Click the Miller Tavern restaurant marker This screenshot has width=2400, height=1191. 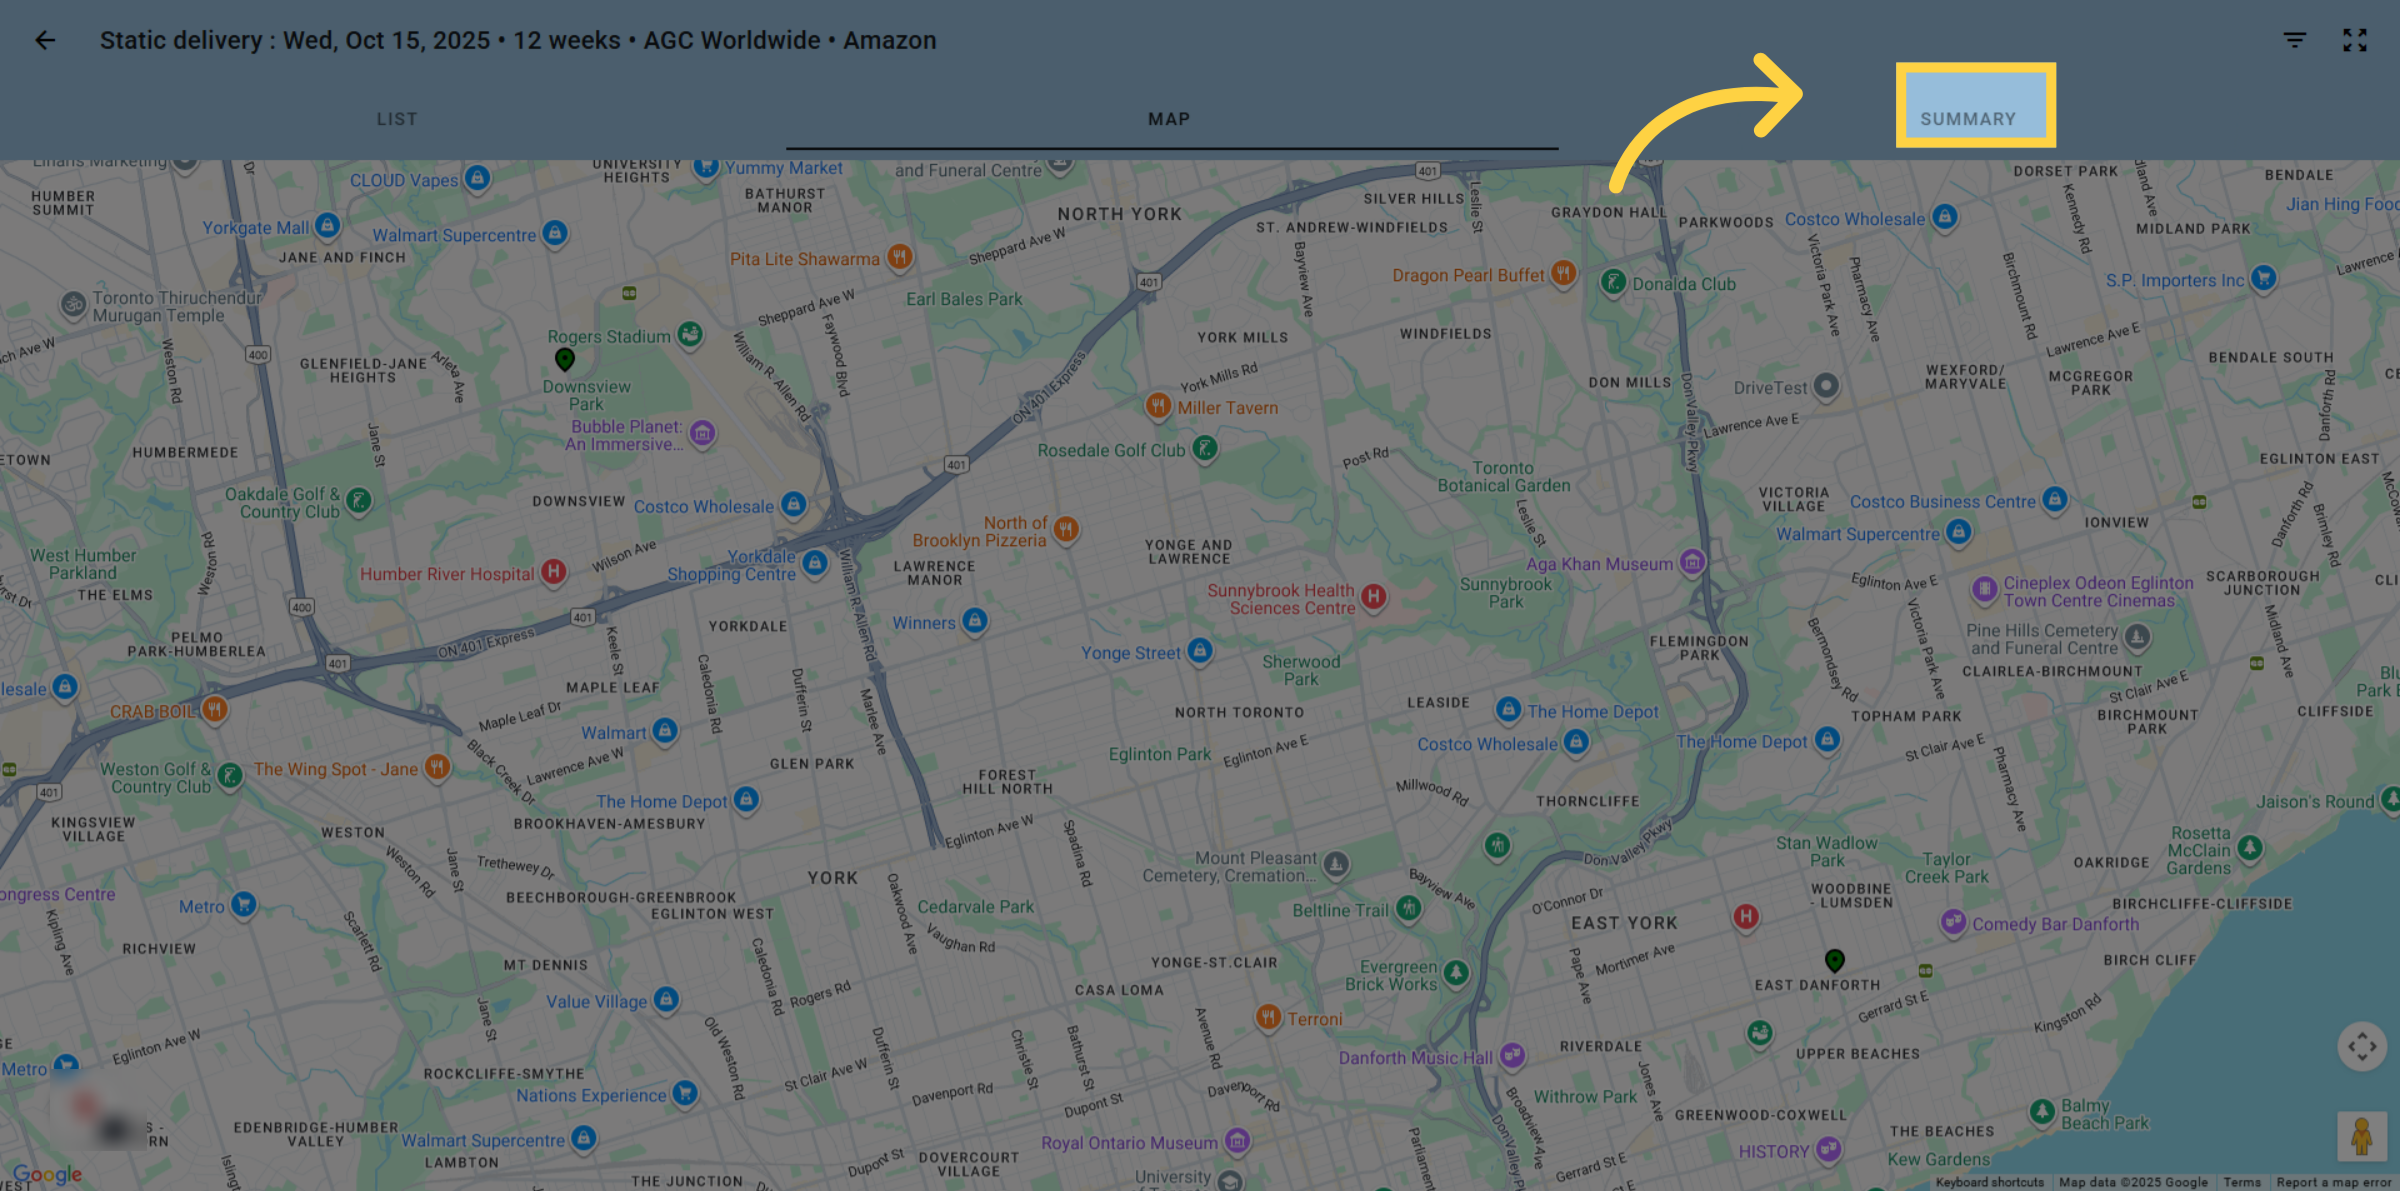tap(1158, 406)
